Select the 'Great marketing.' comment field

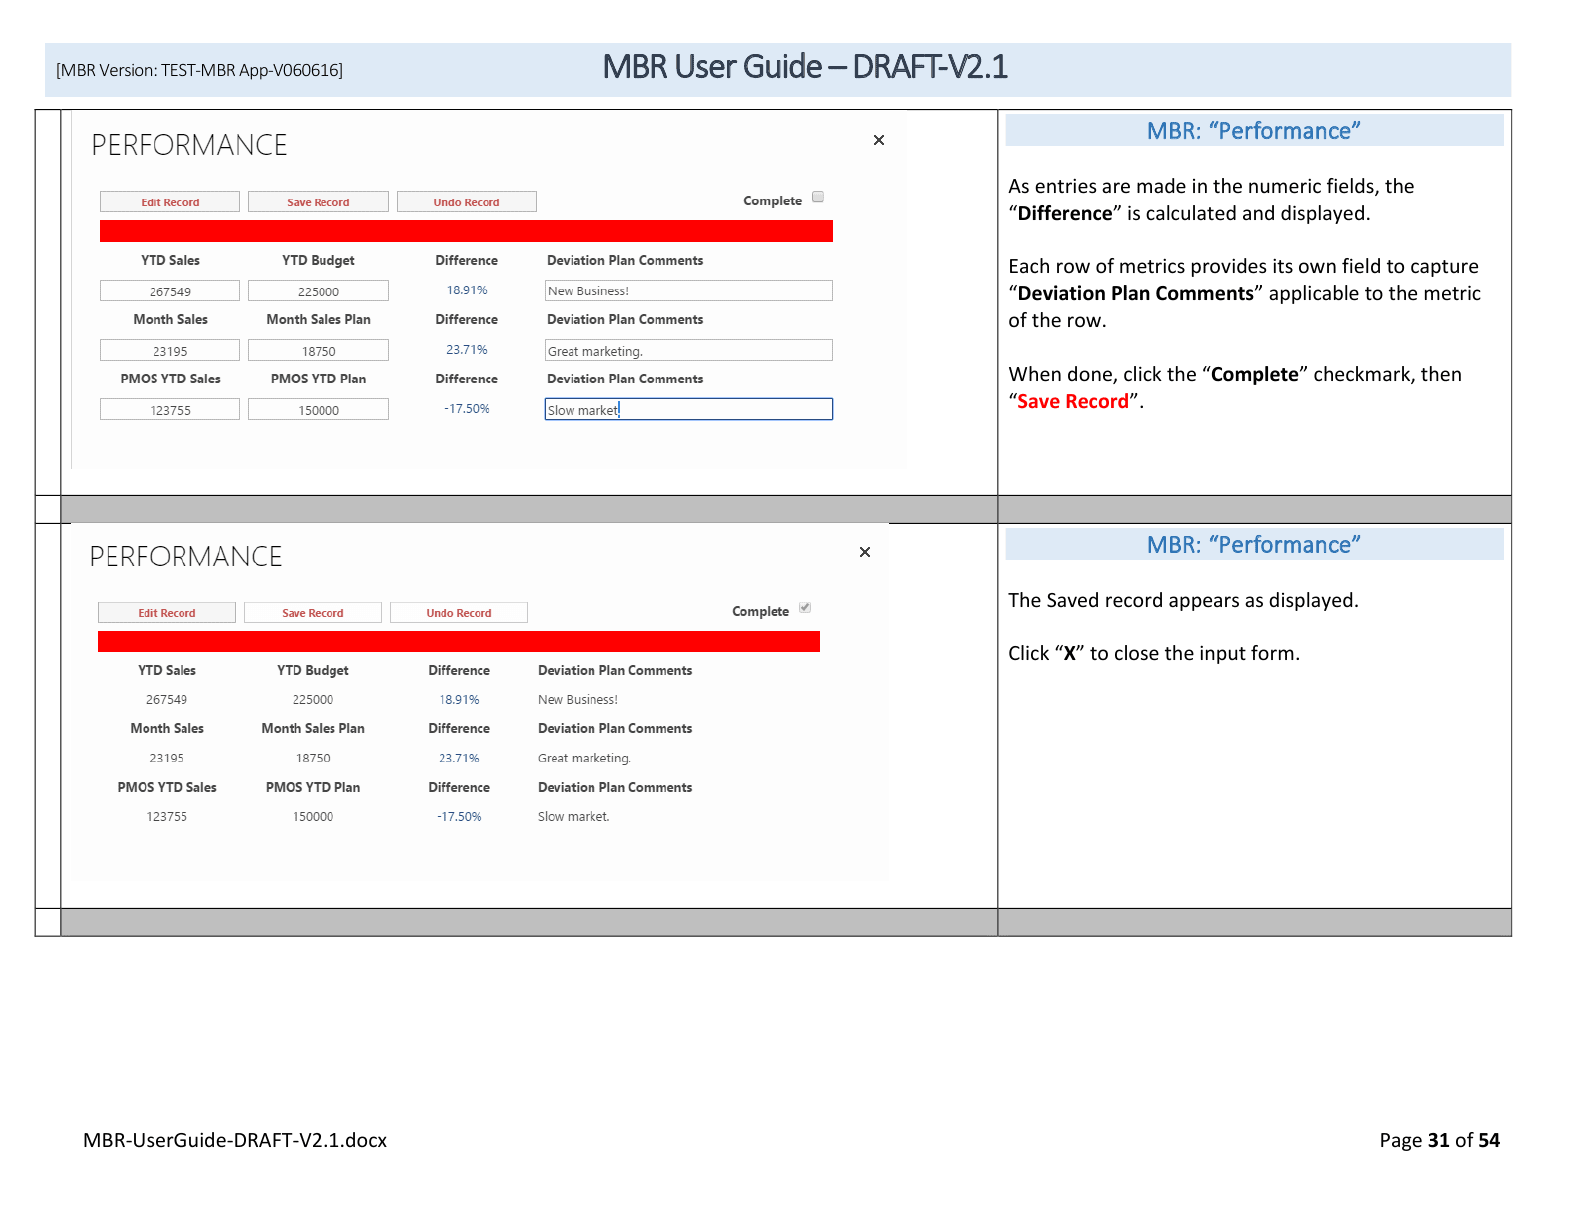688,351
